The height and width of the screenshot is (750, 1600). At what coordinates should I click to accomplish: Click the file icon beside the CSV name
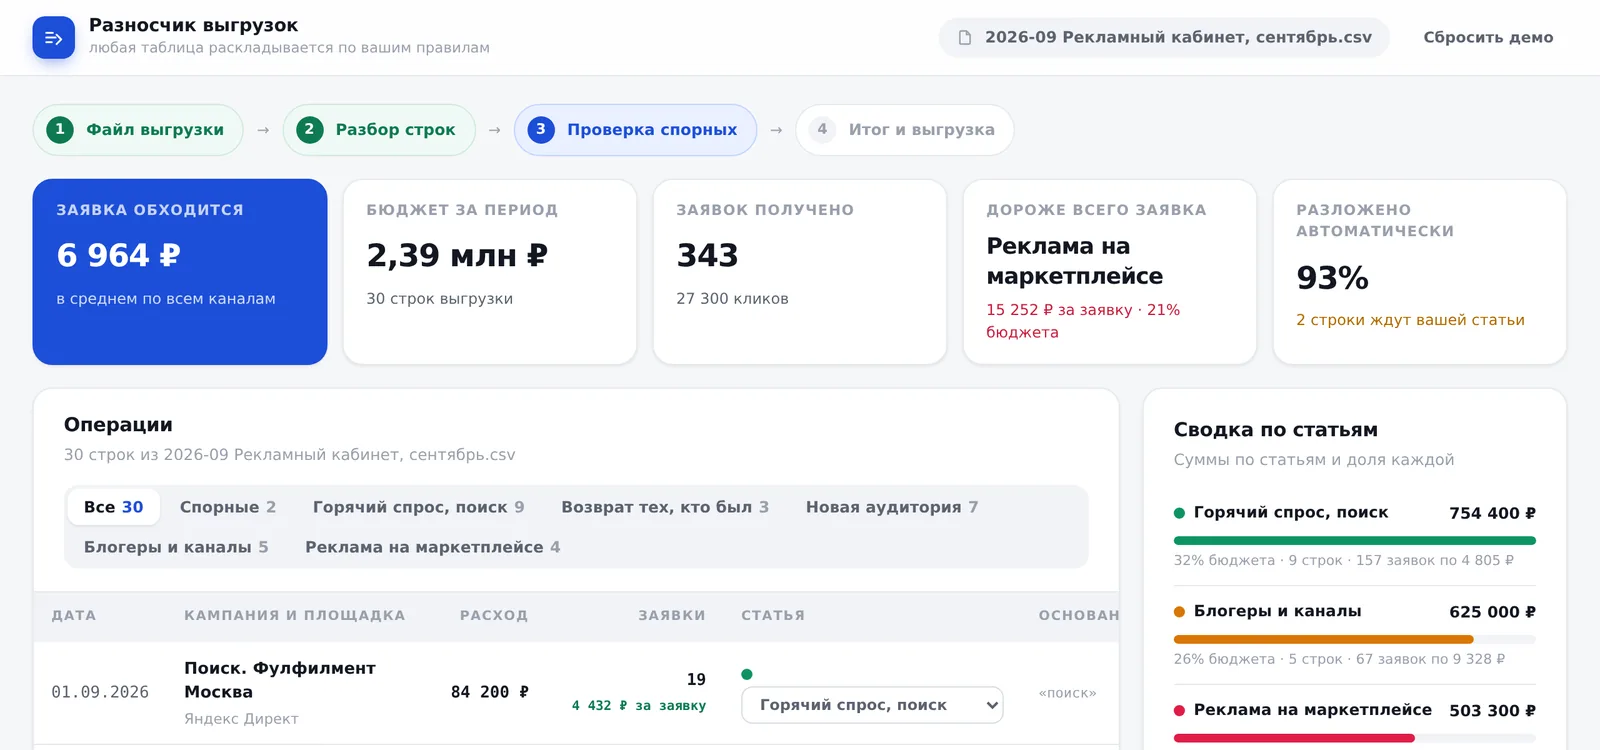965,38
